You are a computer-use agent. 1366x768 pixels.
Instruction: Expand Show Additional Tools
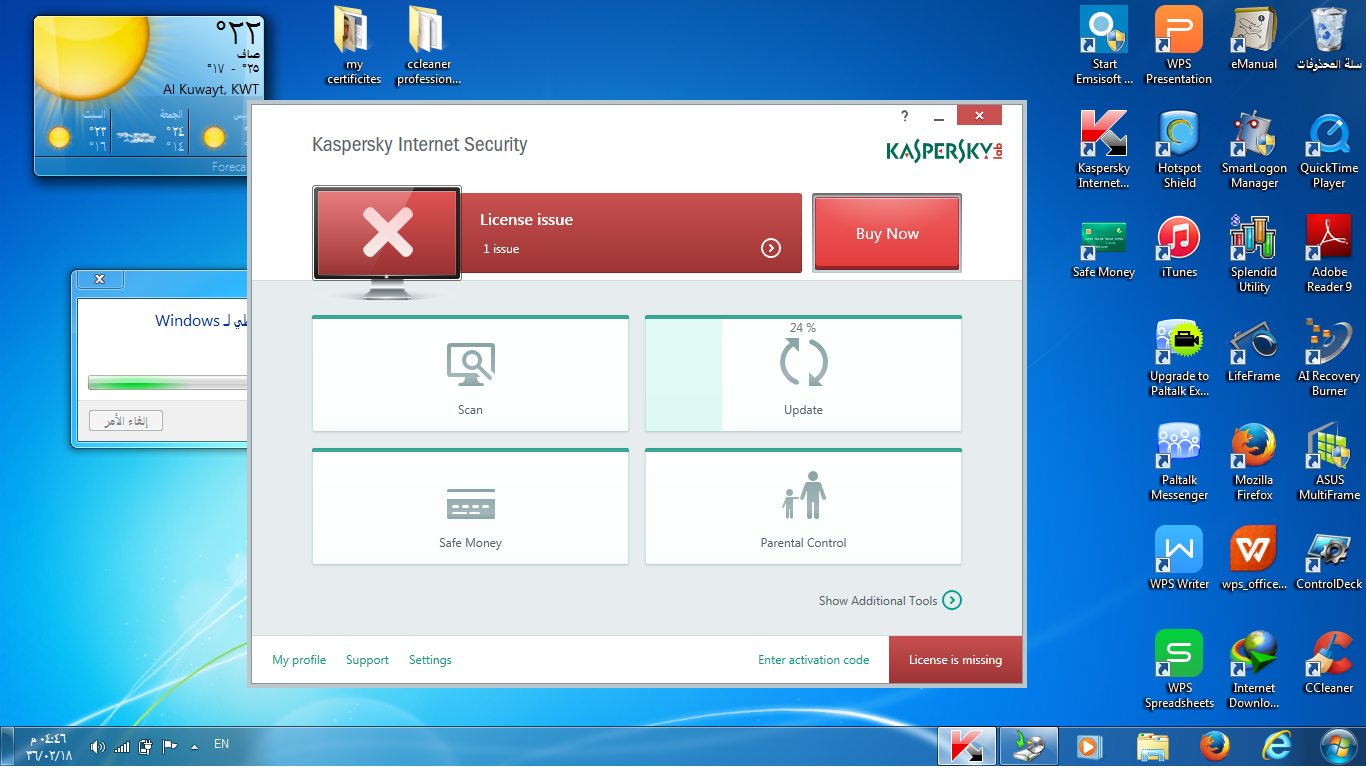click(890, 600)
